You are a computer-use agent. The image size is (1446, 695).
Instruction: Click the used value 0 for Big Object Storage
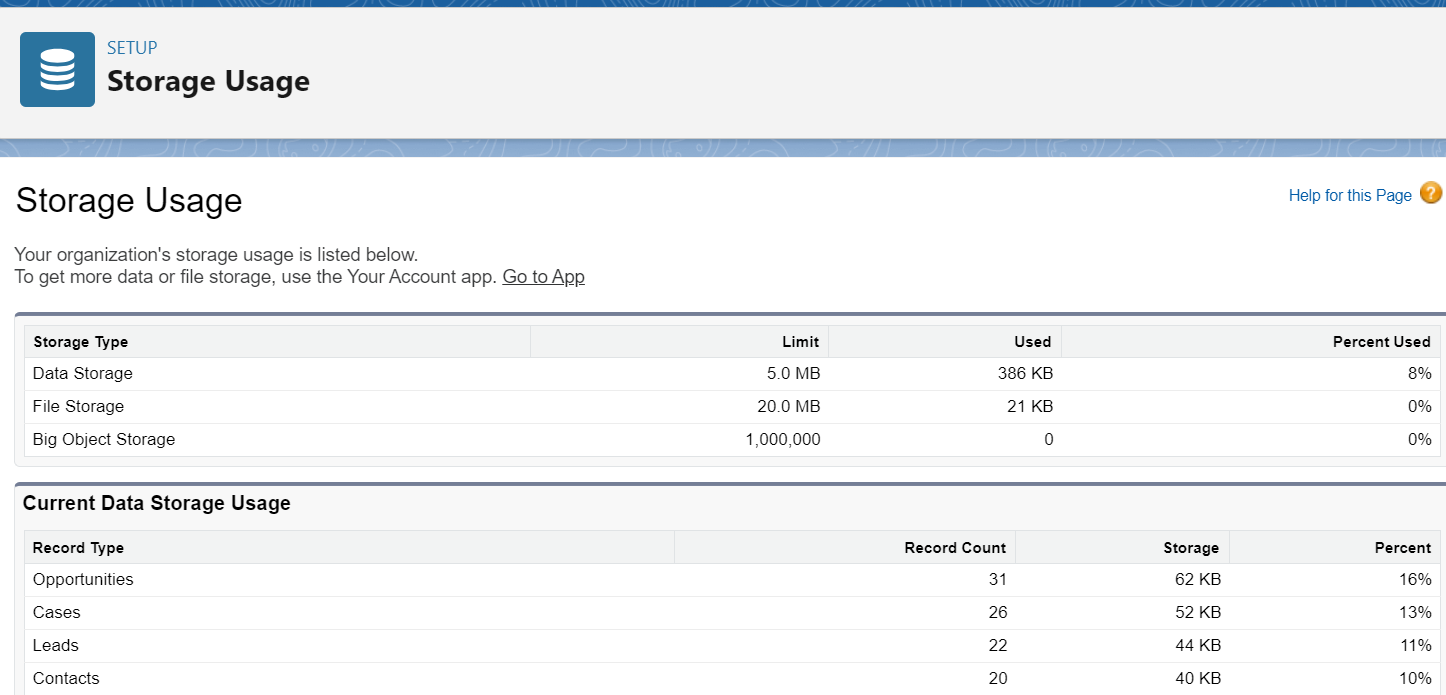click(1048, 439)
